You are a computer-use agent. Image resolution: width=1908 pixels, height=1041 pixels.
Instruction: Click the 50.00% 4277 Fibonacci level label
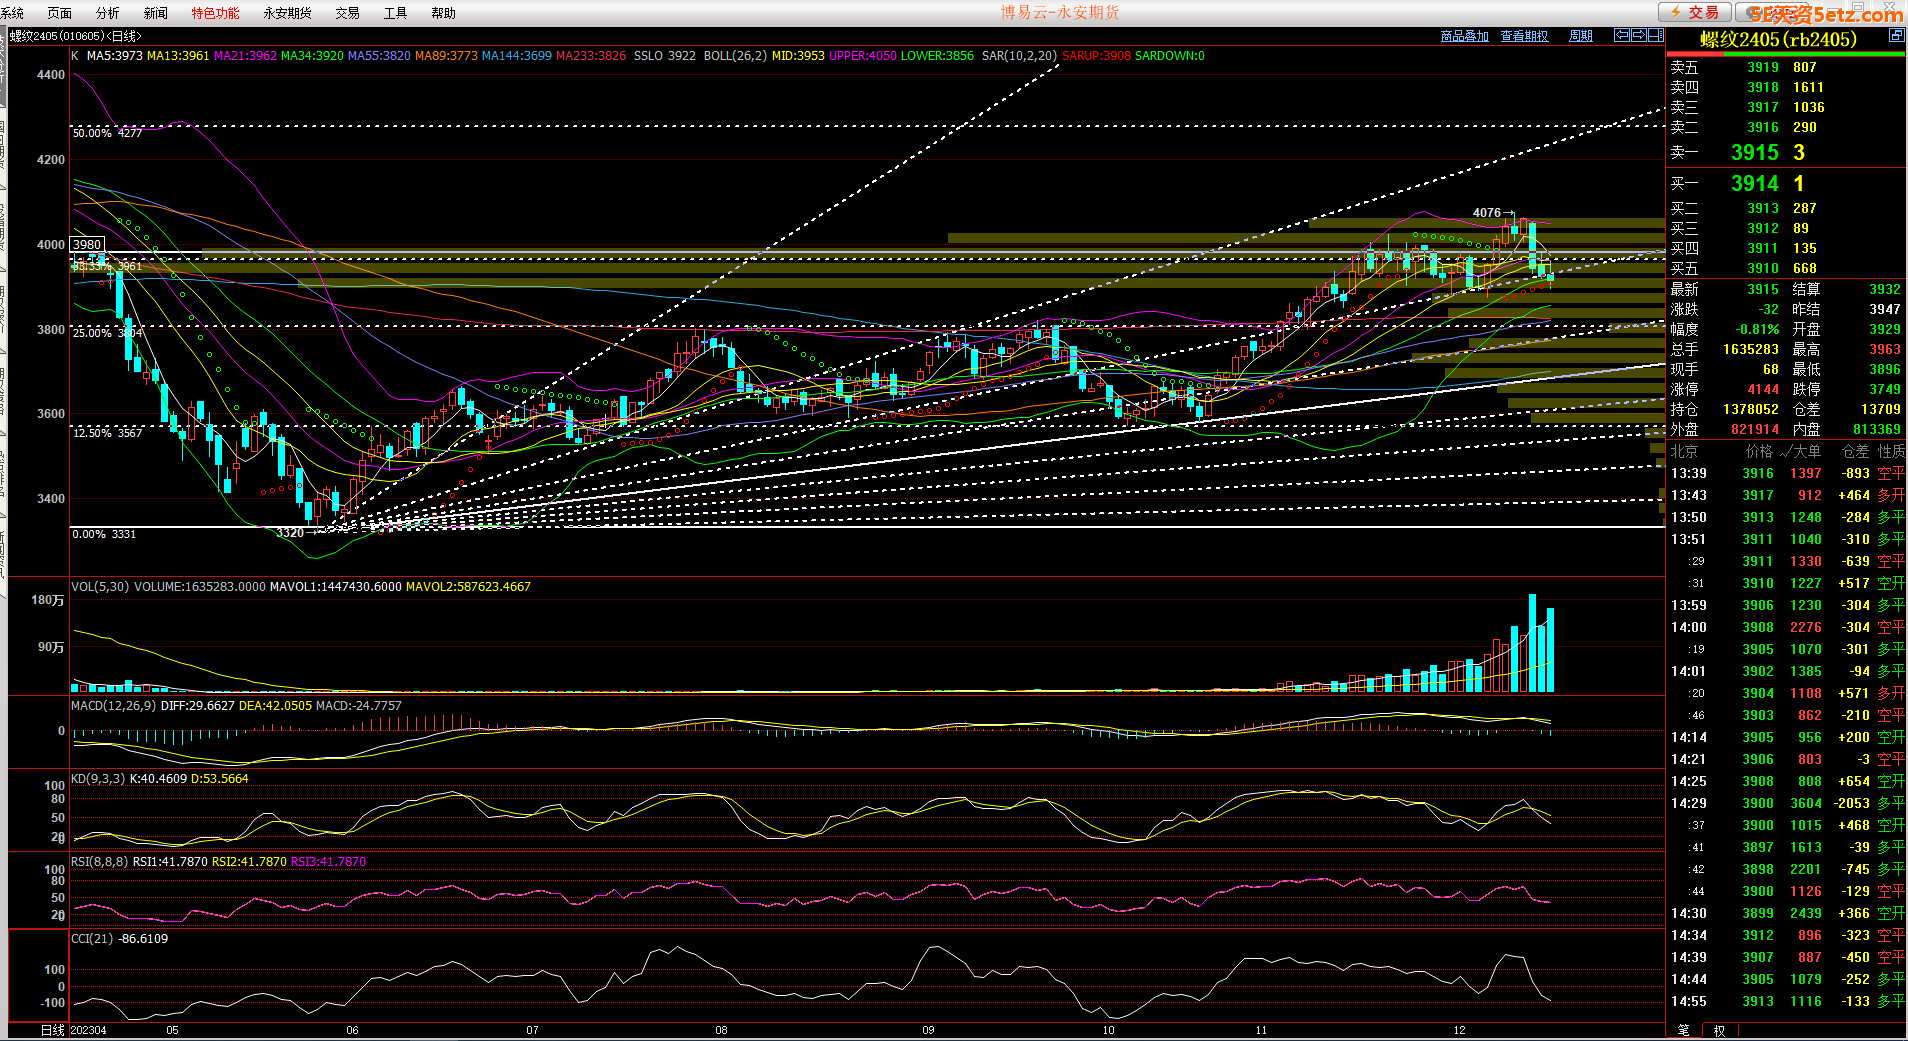coord(107,133)
